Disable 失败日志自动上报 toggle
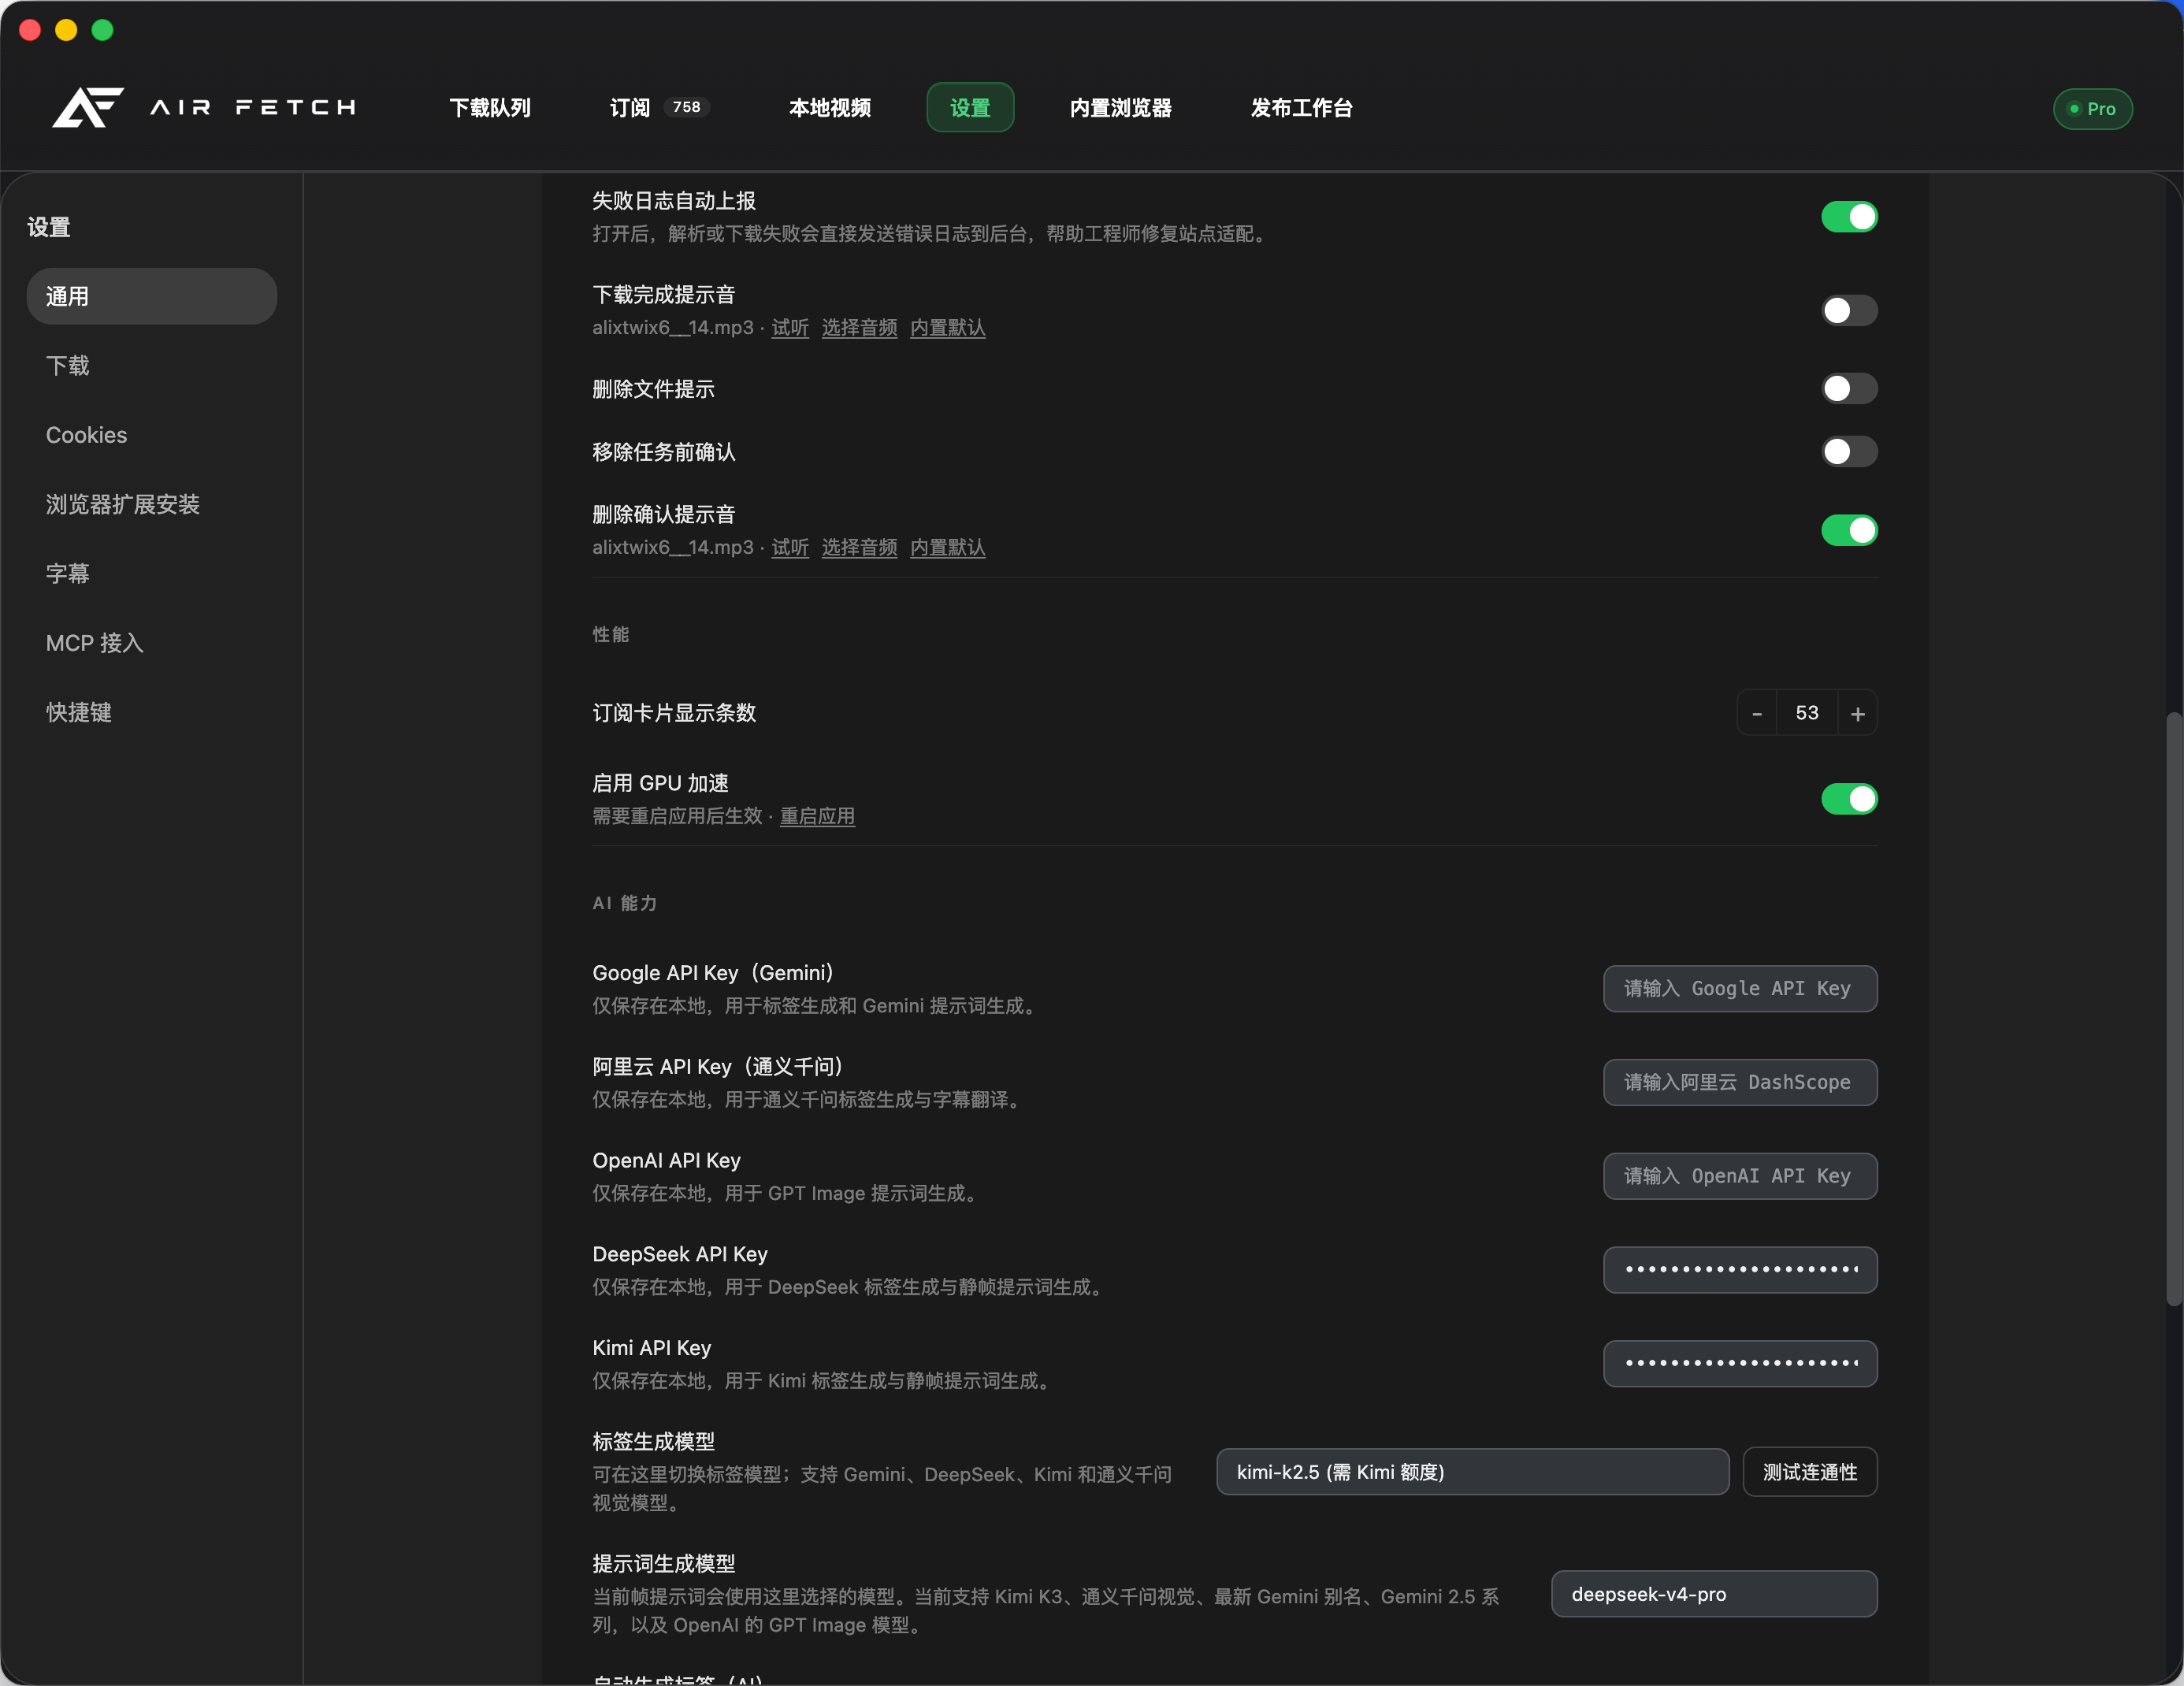This screenshot has height=1686, width=2184. 1848,216
